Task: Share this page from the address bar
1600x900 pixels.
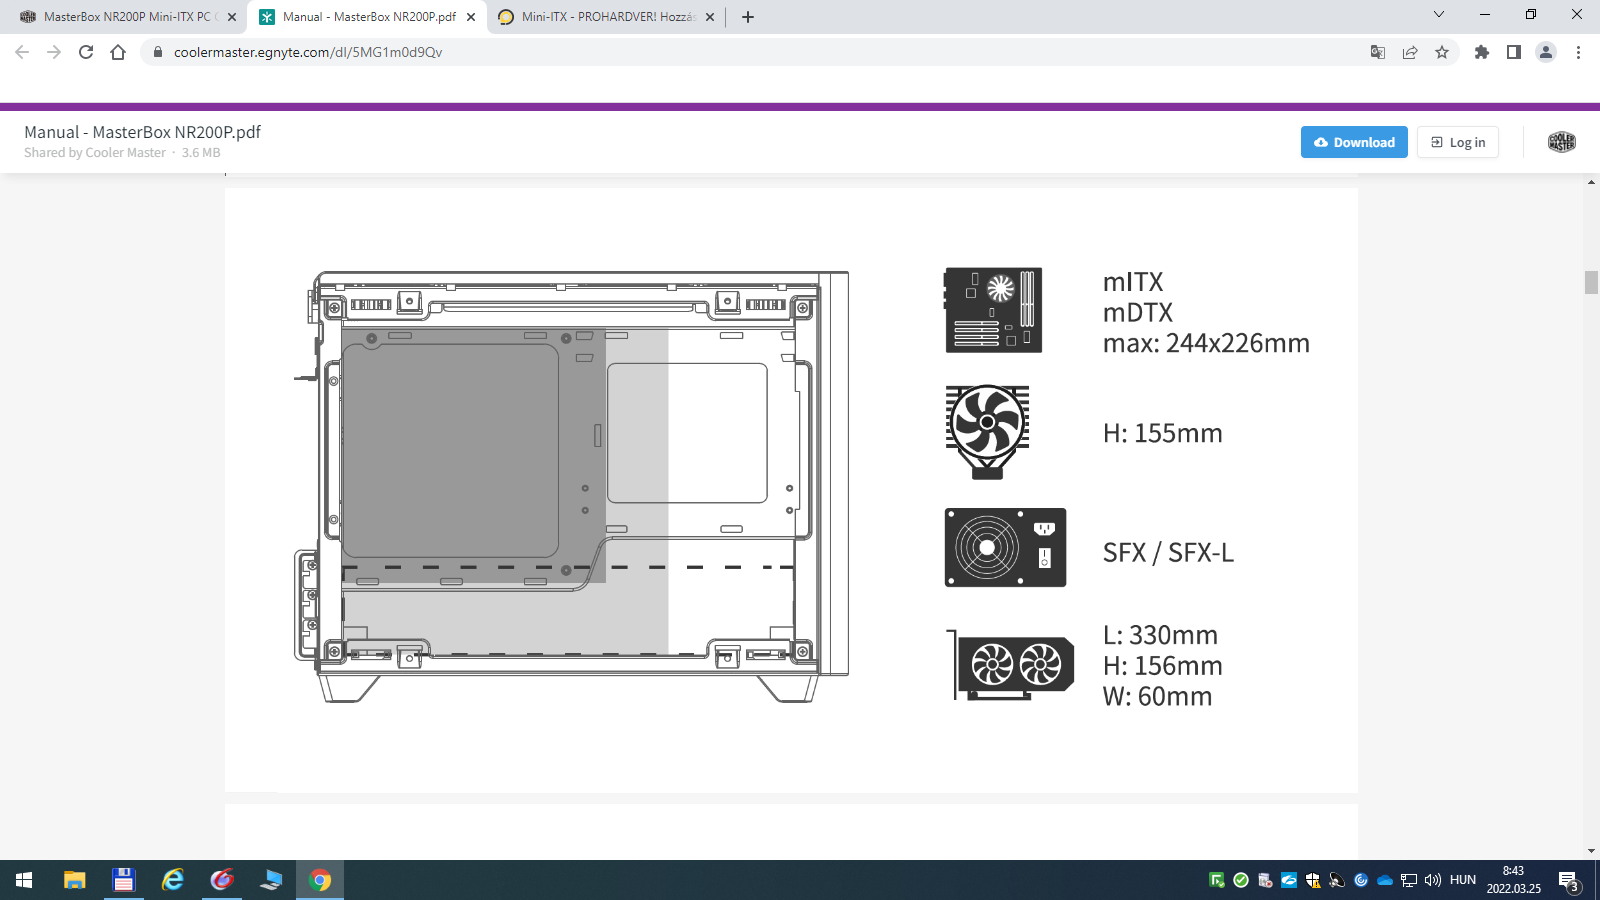Action: (1410, 52)
